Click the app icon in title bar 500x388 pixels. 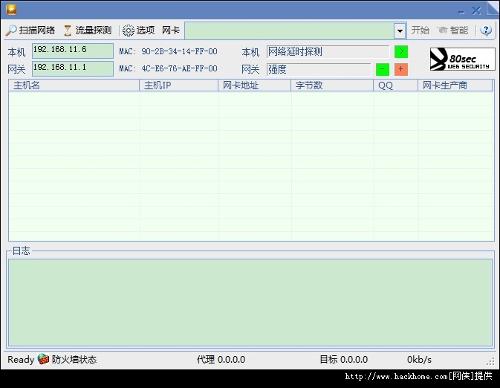(11, 9)
